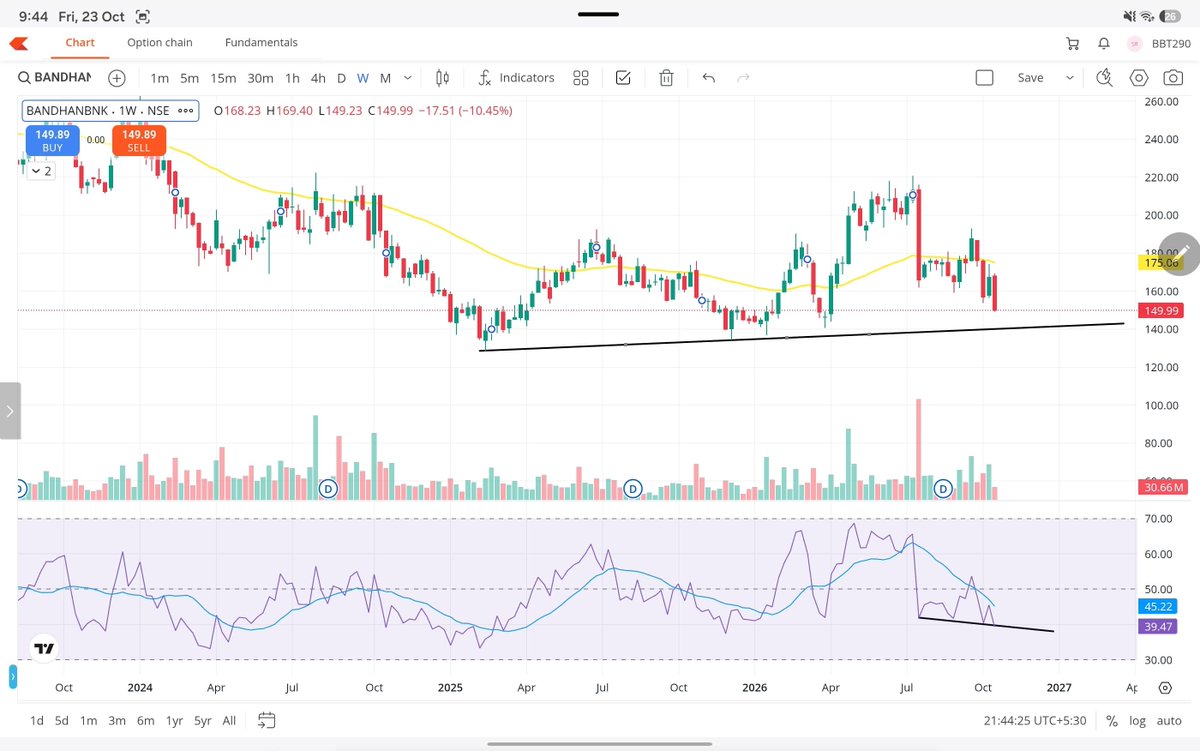
Task: Select the 1h timeframe
Action: [x=292, y=78]
